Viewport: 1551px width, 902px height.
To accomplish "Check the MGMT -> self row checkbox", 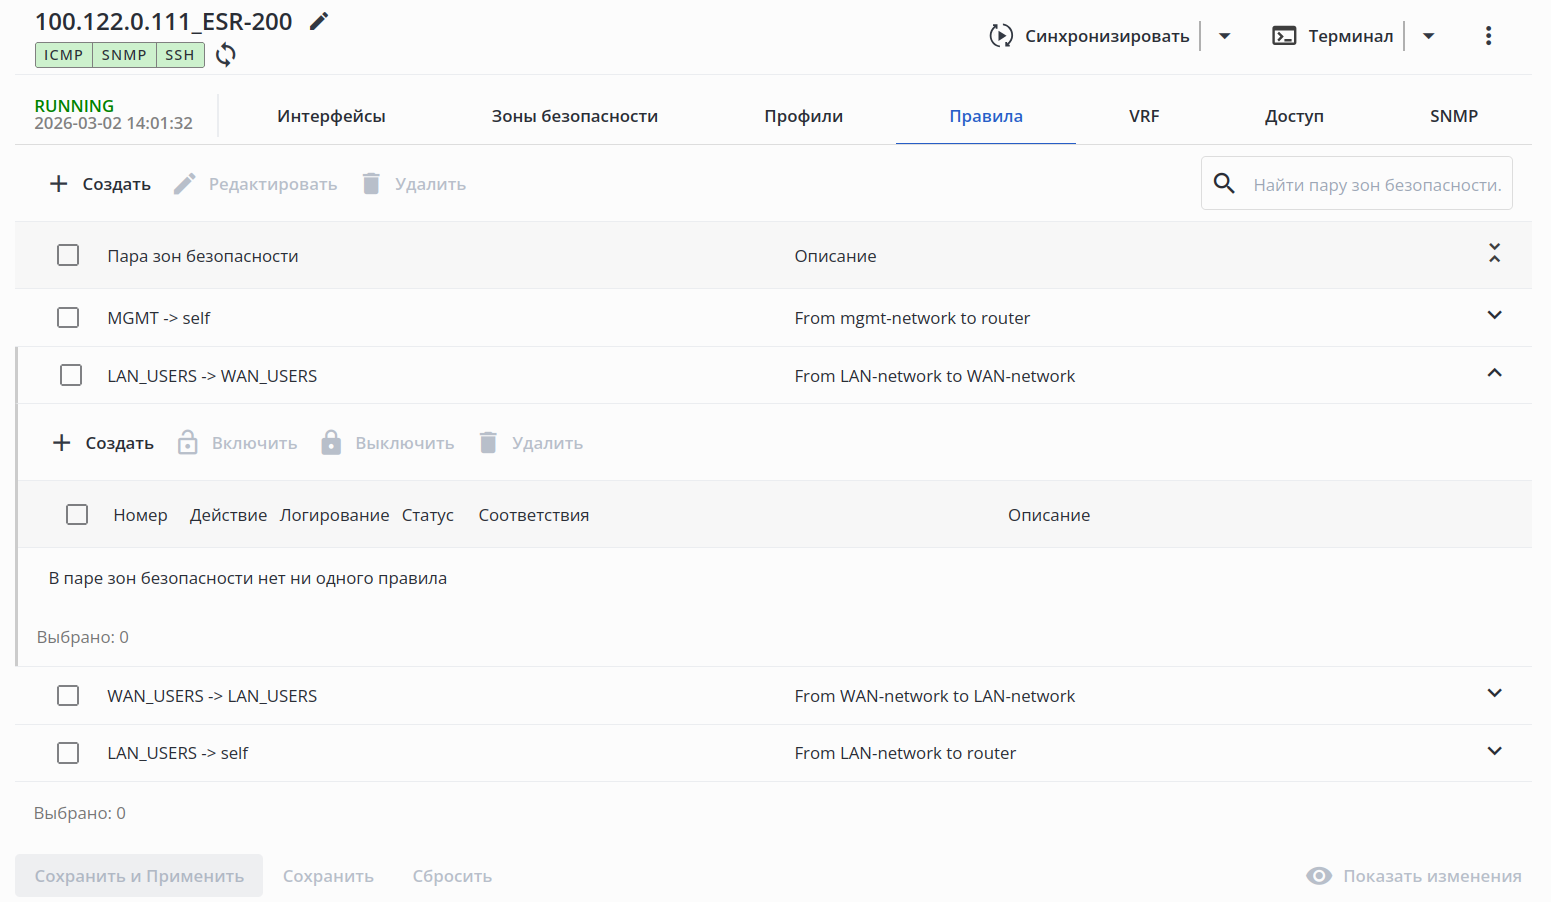I will [x=68, y=318].
